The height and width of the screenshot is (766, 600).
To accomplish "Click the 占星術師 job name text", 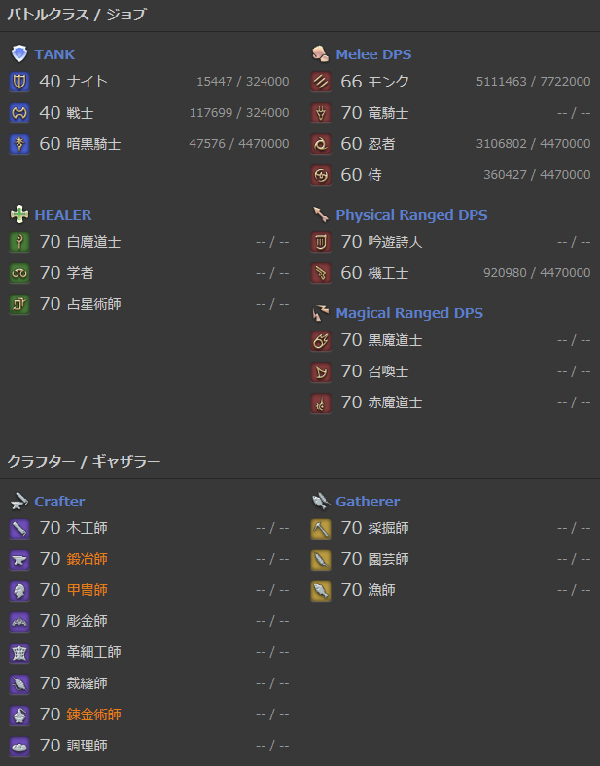I will [x=94, y=304].
